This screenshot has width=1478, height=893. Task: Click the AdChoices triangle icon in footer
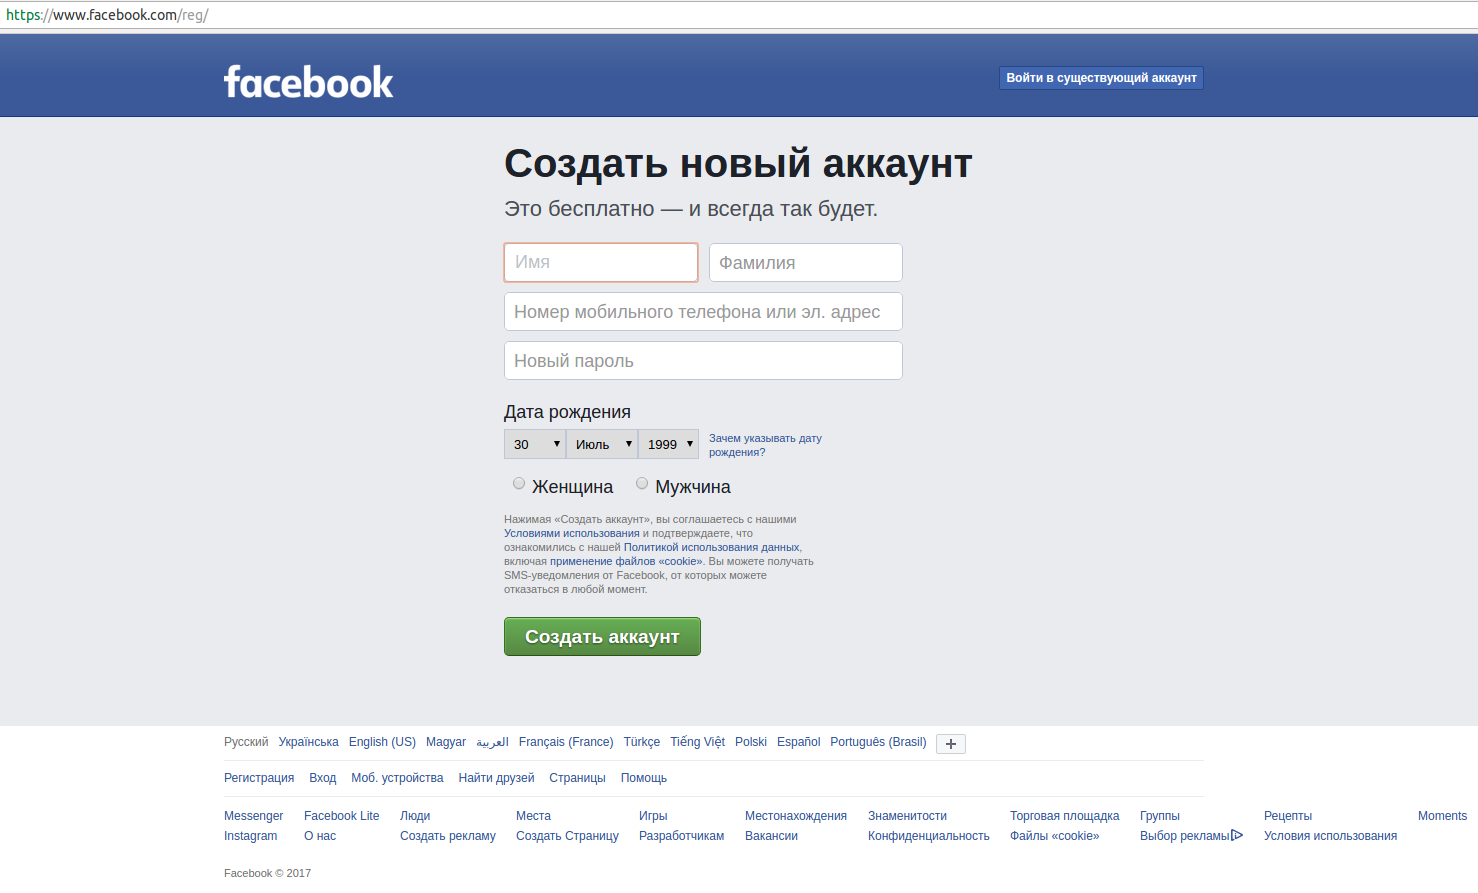(1237, 836)
